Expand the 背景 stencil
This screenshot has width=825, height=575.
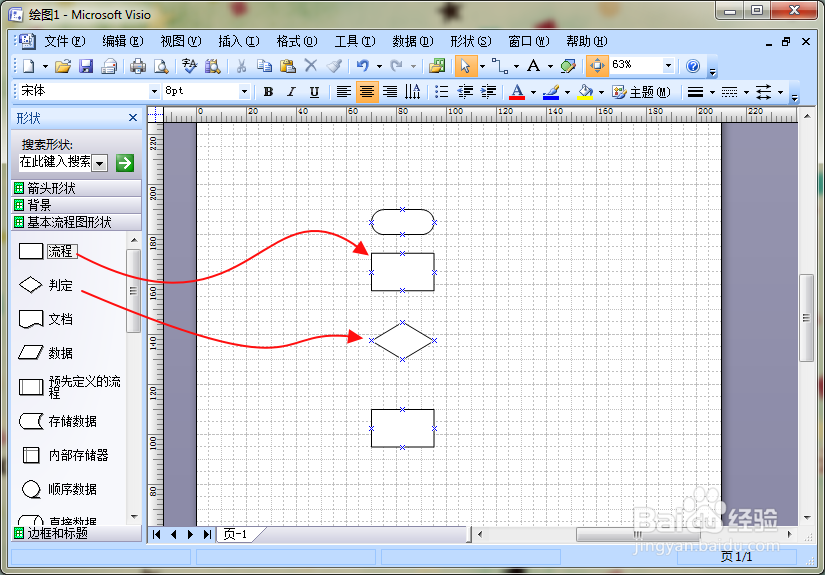pos(76,205)
